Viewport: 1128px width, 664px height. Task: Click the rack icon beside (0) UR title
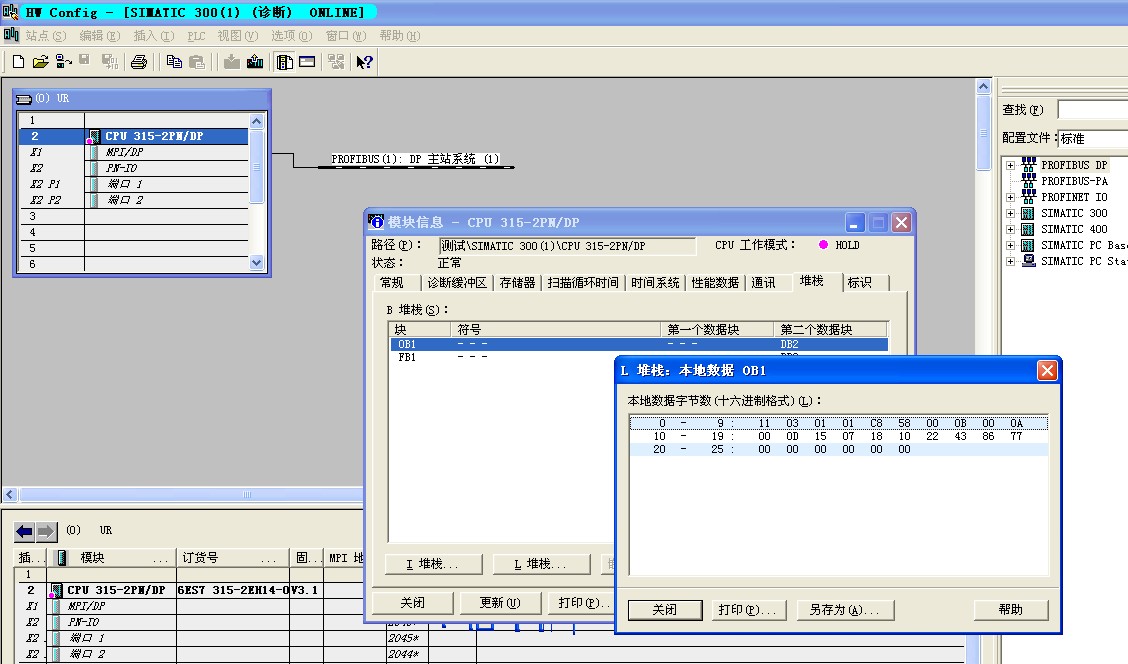tap(24, 99)
